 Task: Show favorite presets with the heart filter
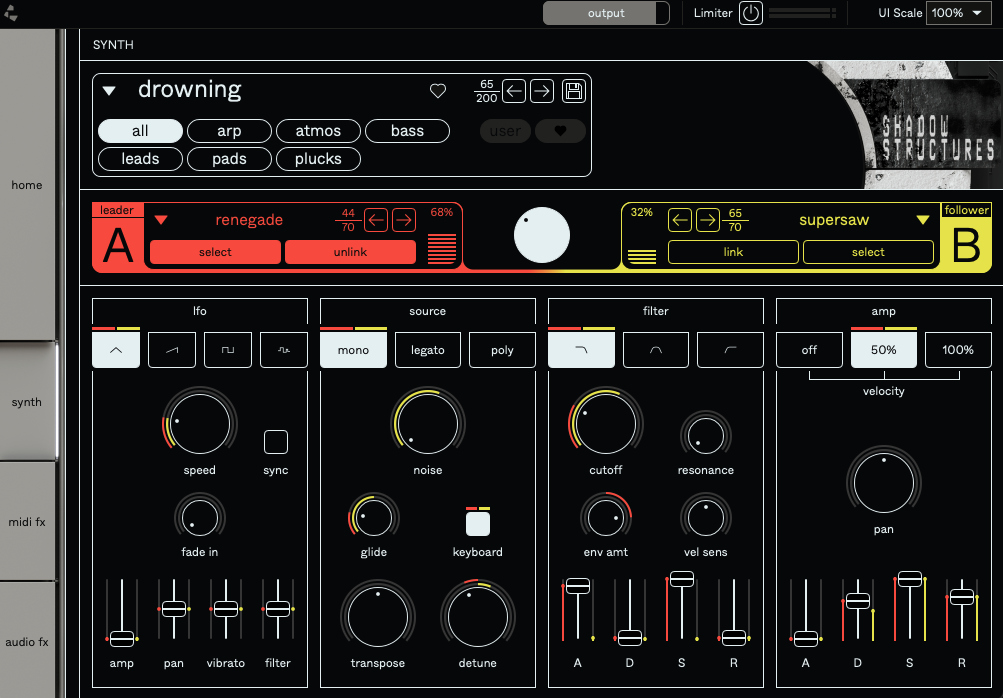point(560,131)
